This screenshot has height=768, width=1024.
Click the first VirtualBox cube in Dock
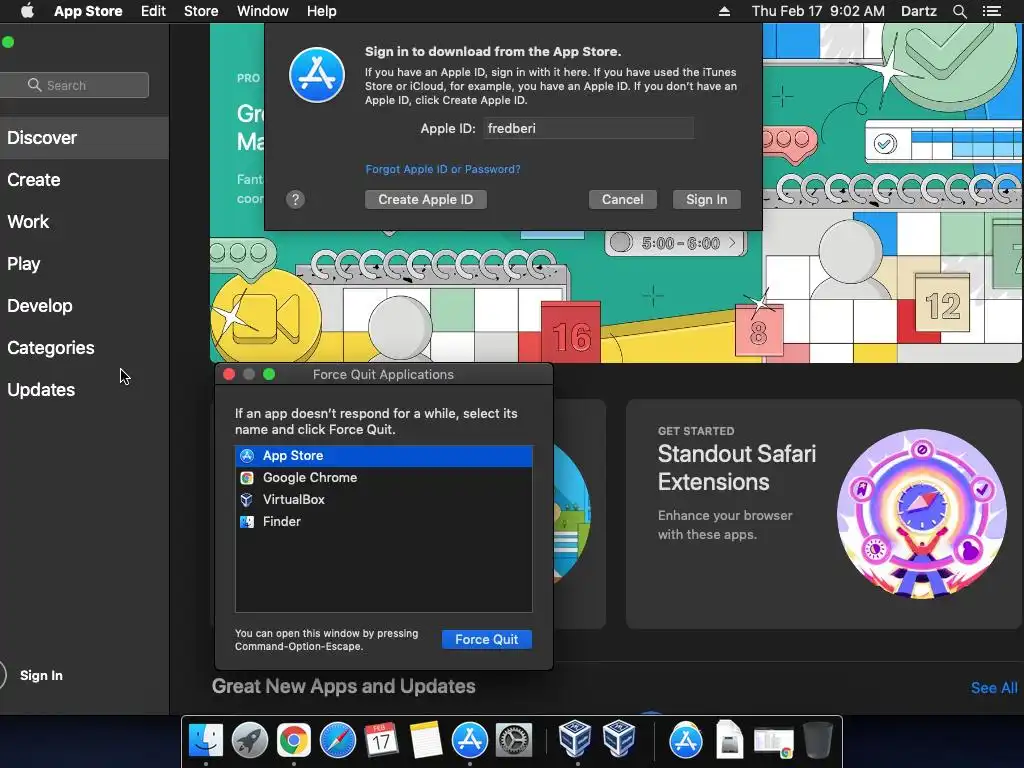click(x=575, y=739)
